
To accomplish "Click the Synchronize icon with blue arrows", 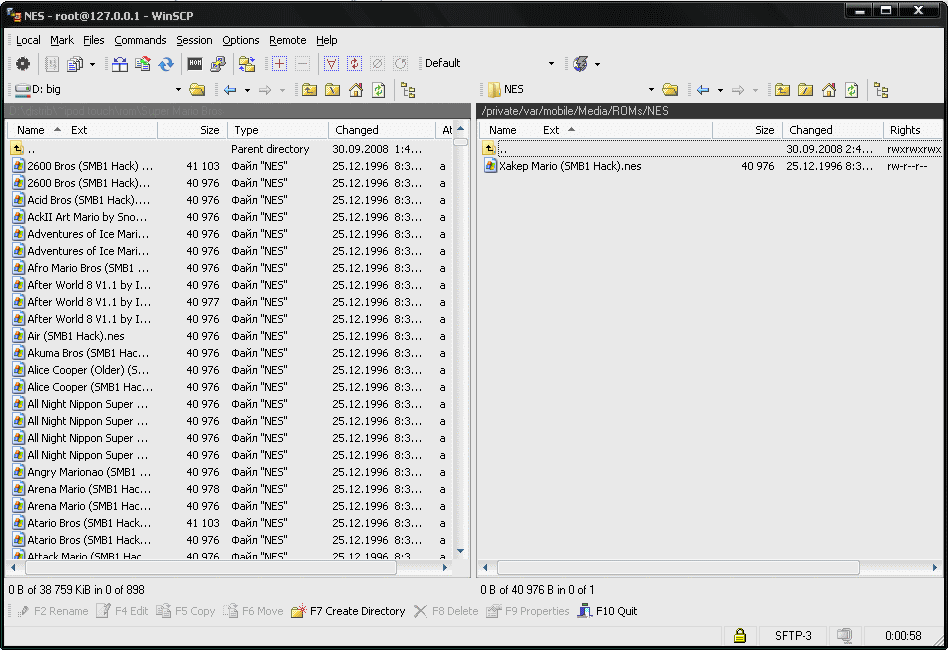I will pos(166,64).
